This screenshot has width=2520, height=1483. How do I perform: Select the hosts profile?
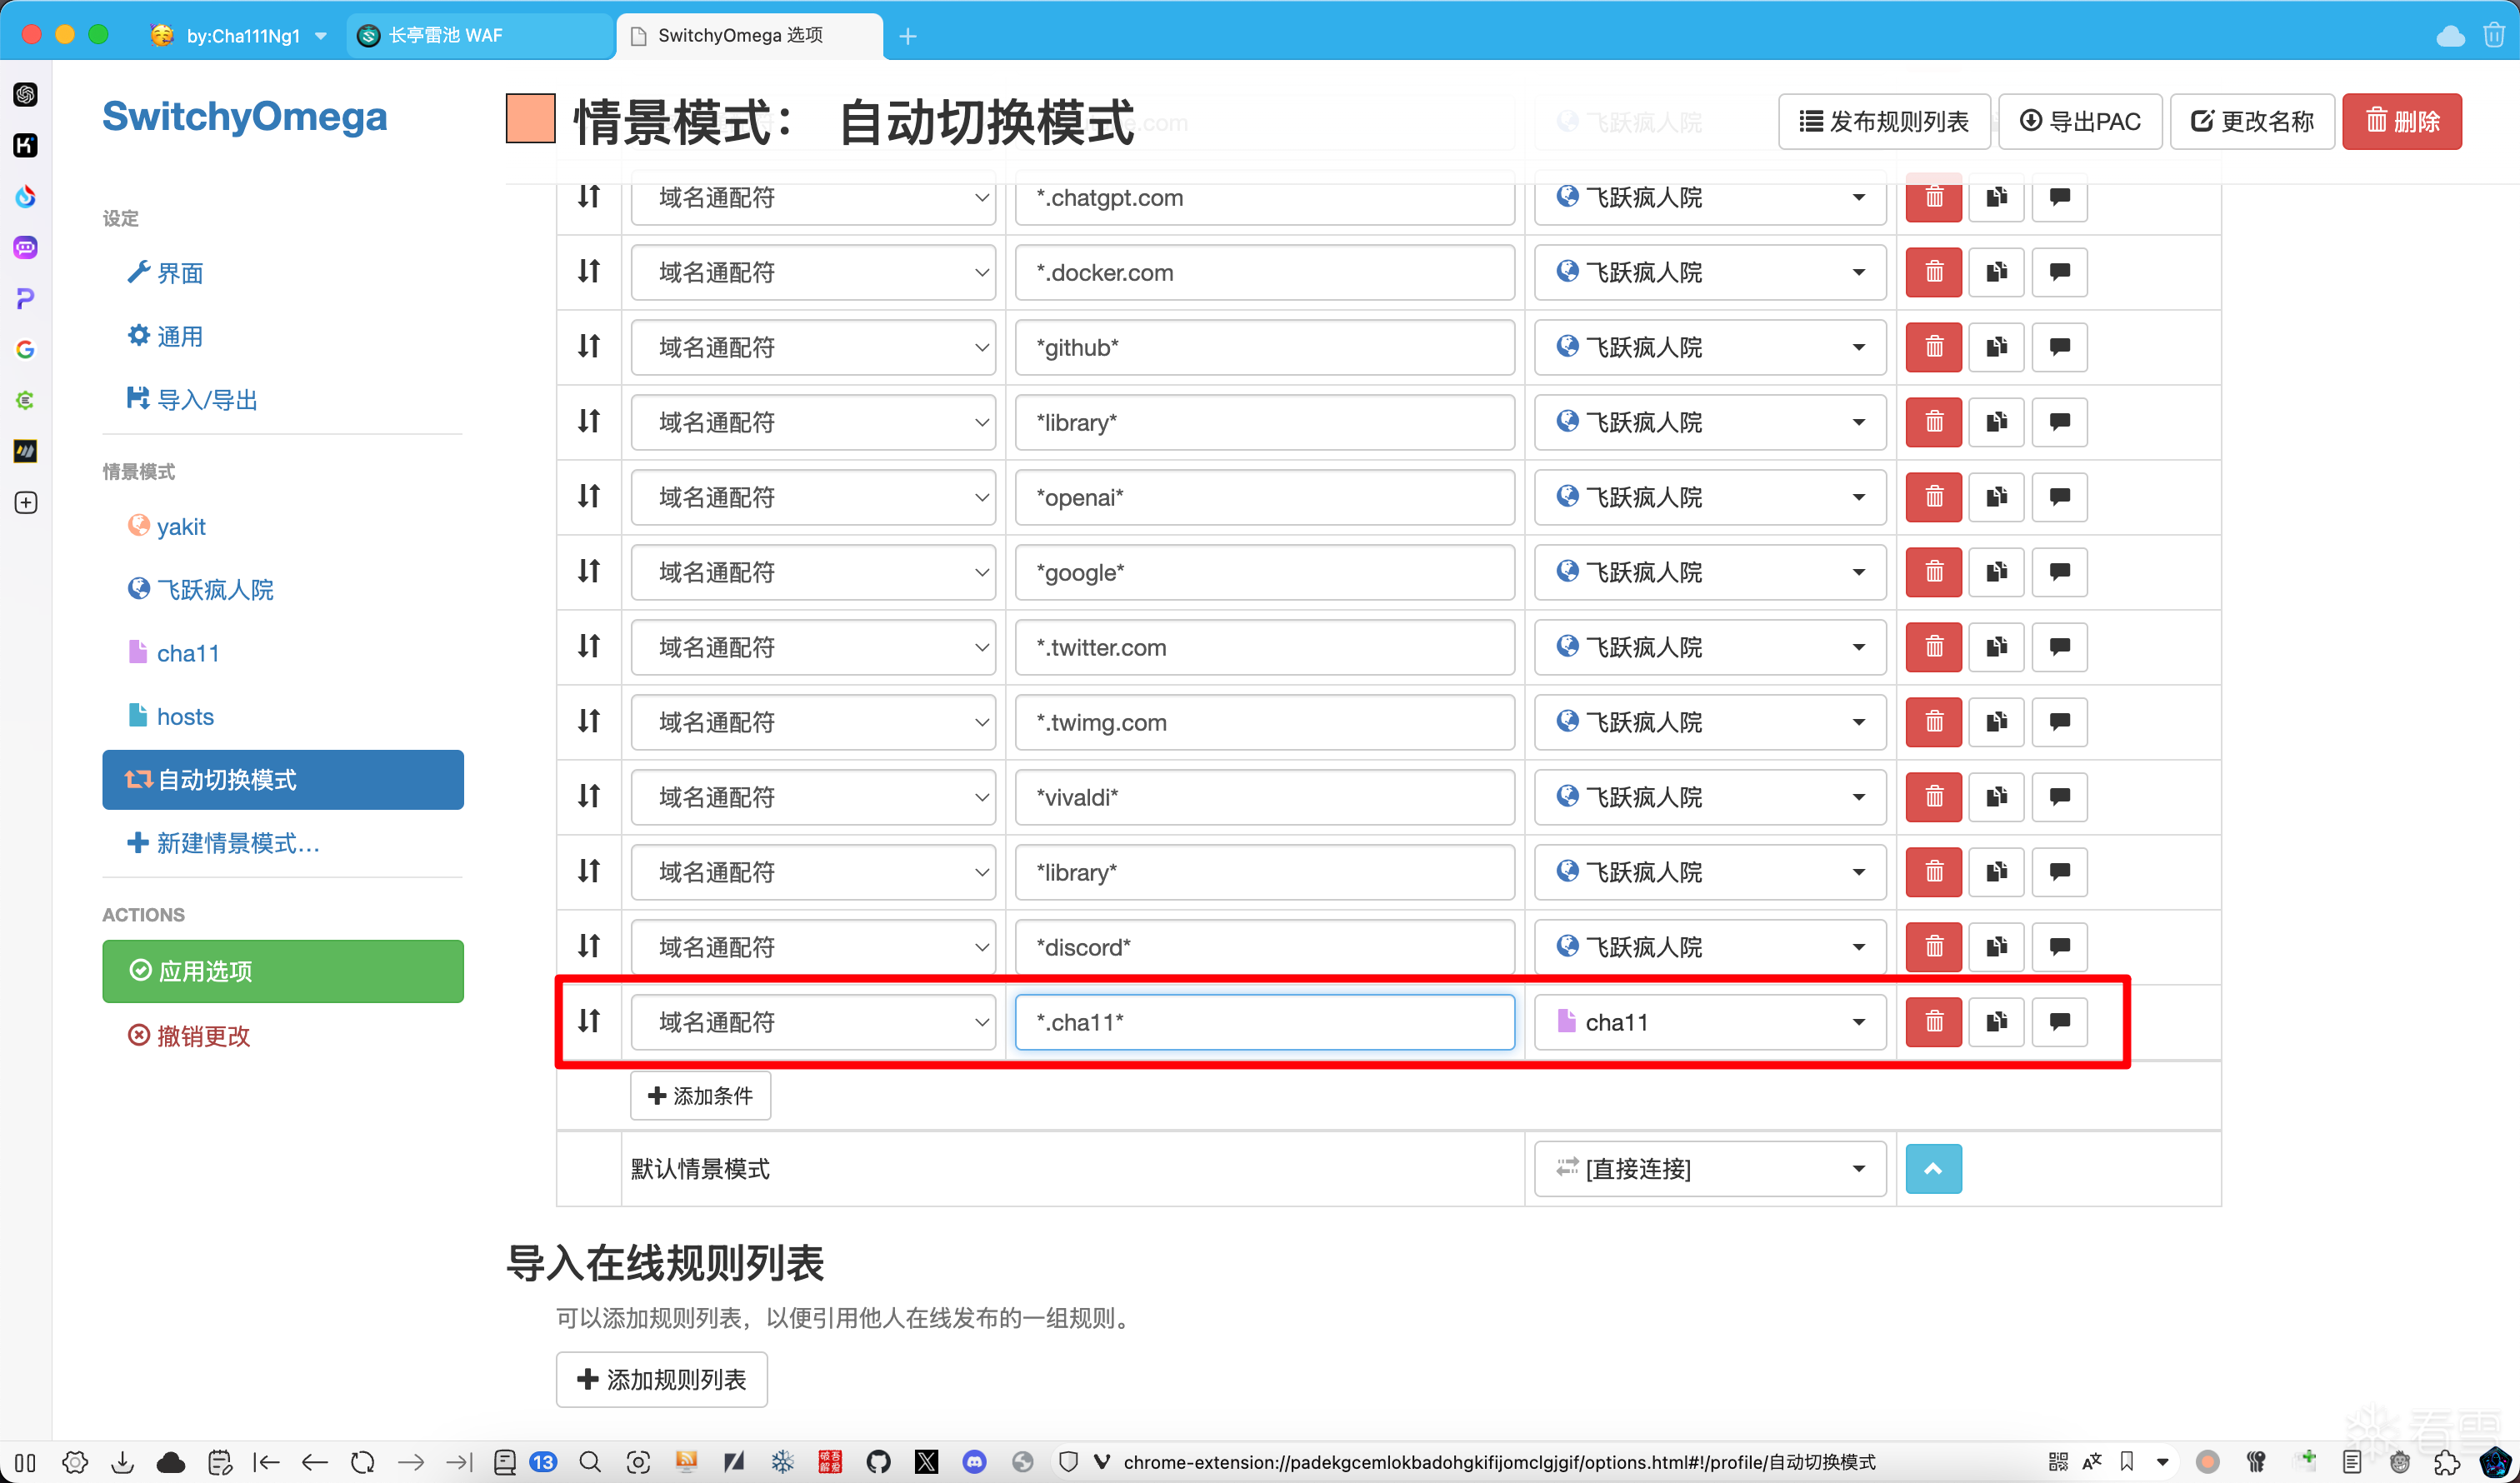[171, 716]
